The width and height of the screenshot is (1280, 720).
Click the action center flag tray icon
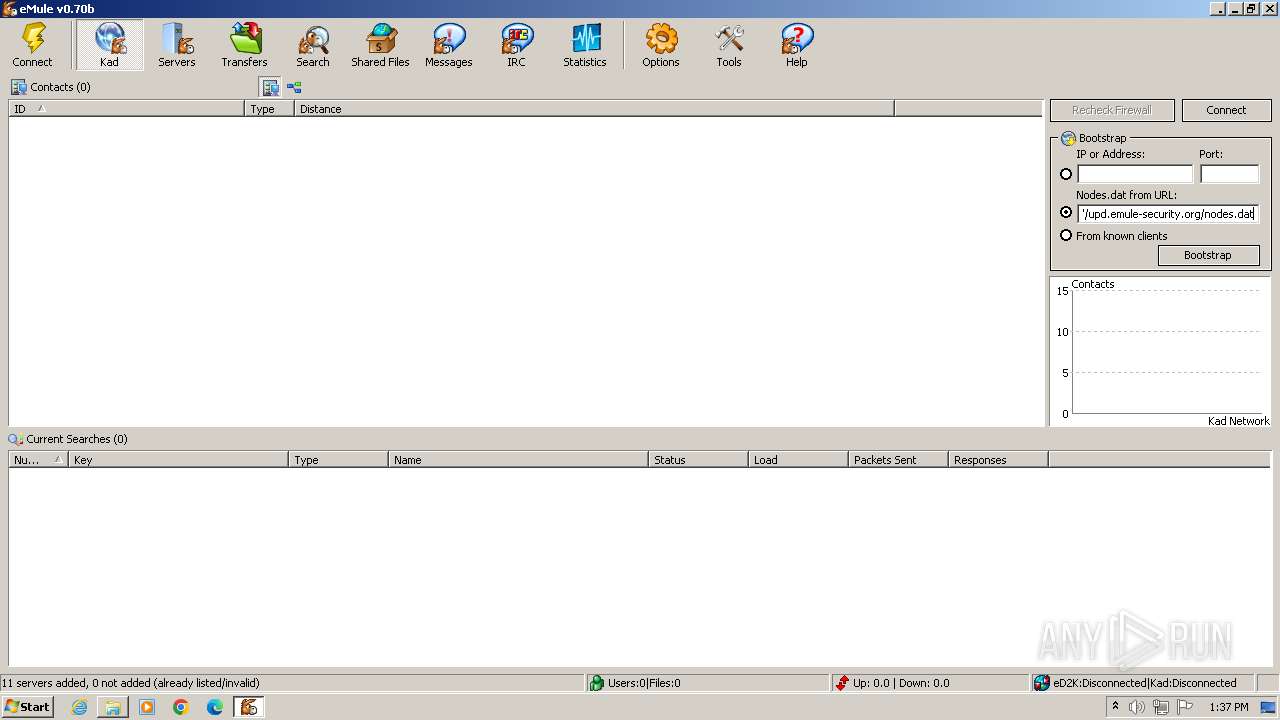[x=1185, y=707]
